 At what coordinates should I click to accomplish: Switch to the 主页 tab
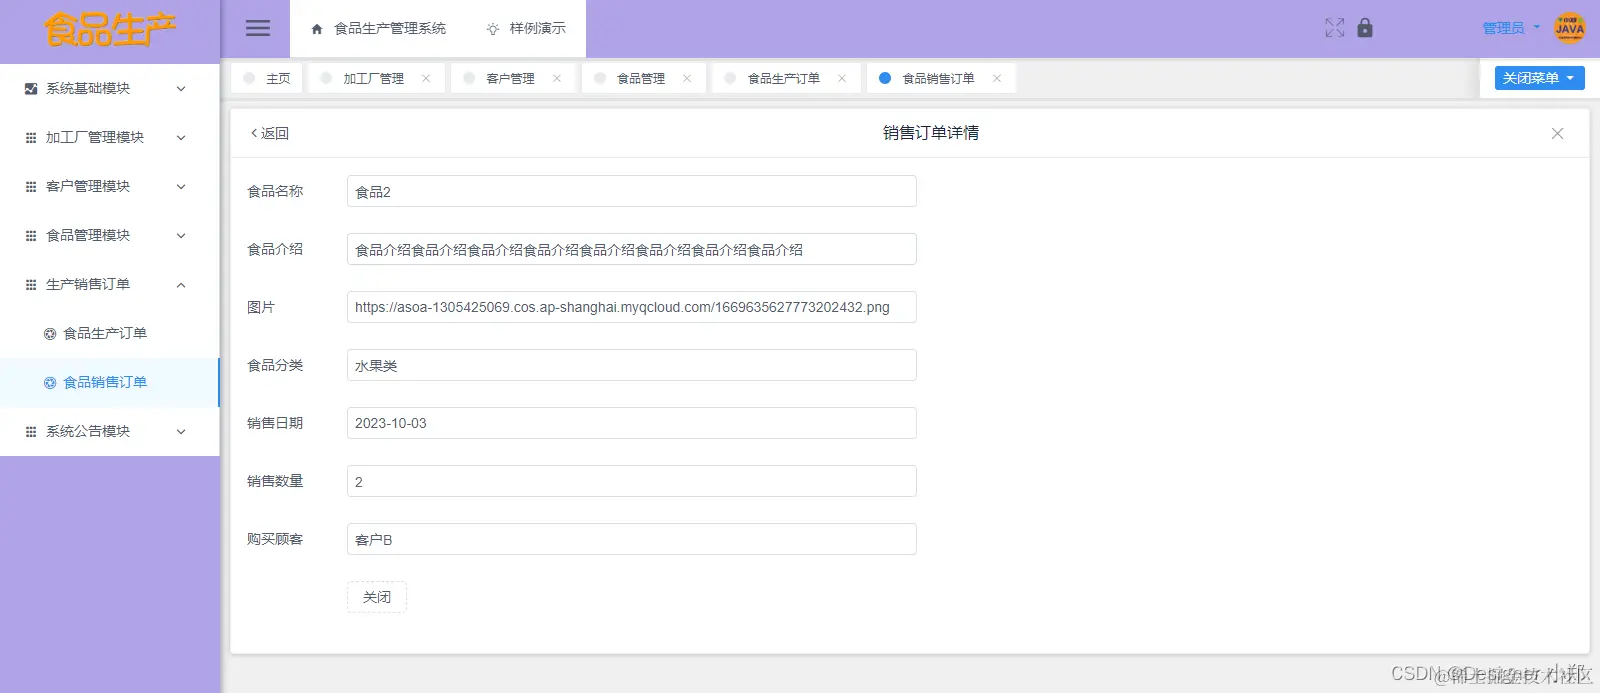(267, 78)
